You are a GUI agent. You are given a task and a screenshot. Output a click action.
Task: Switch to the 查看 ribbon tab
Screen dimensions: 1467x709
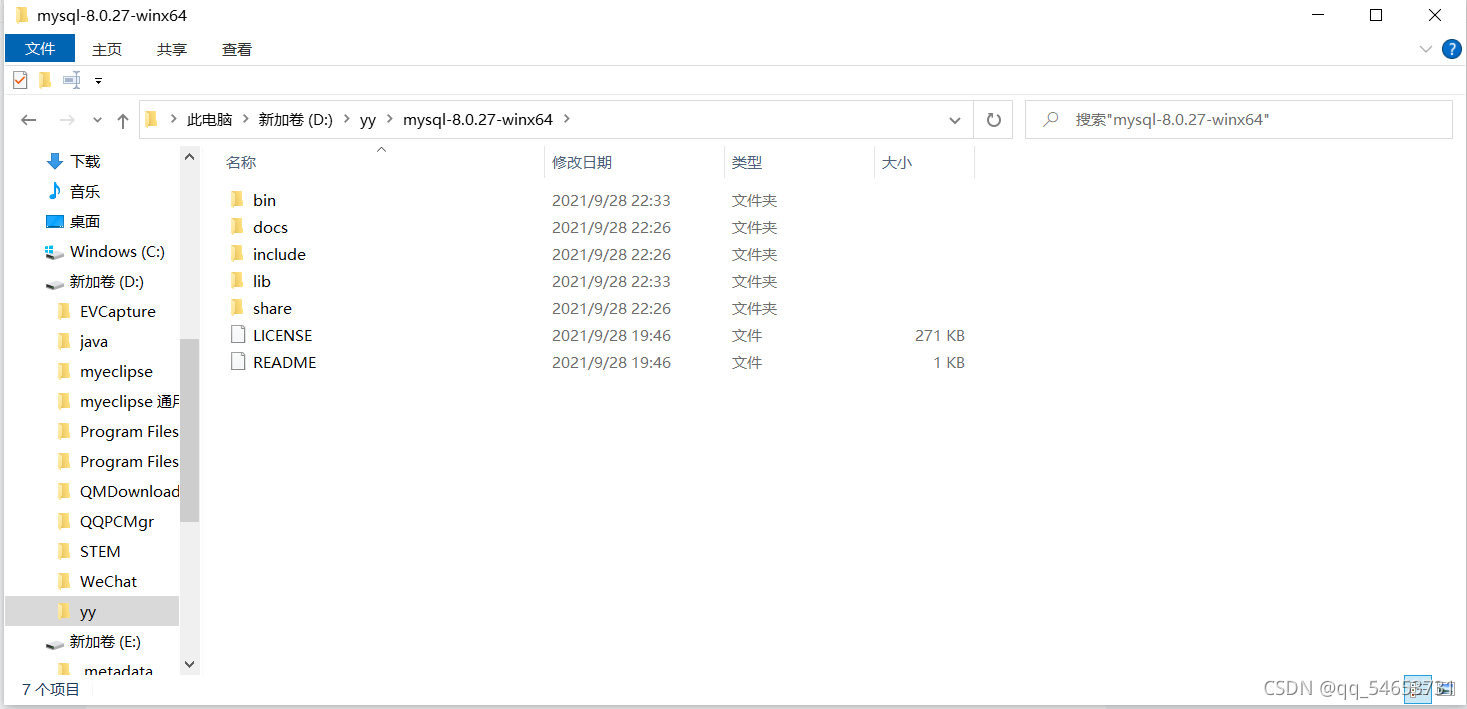[x=237, y=49]
